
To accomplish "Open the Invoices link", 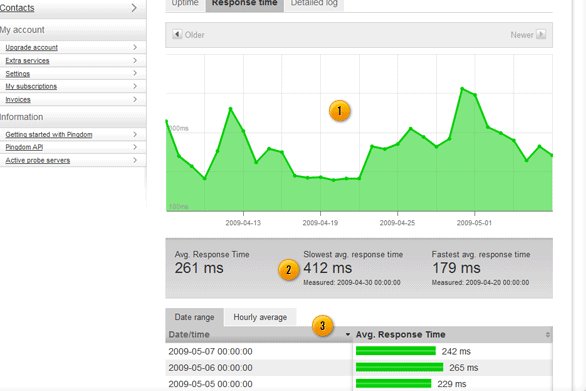I will pos(18,99).
